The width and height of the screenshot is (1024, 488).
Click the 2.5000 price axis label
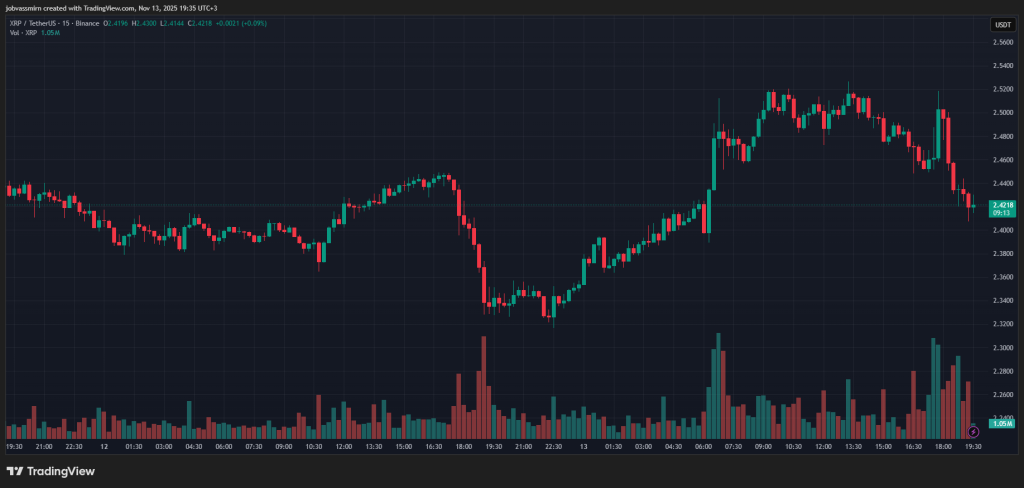1001,112
